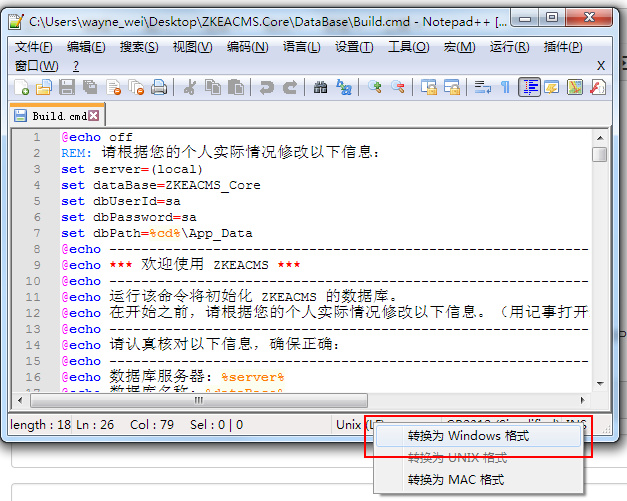Open the 视图(V) menu

(192, 47)
